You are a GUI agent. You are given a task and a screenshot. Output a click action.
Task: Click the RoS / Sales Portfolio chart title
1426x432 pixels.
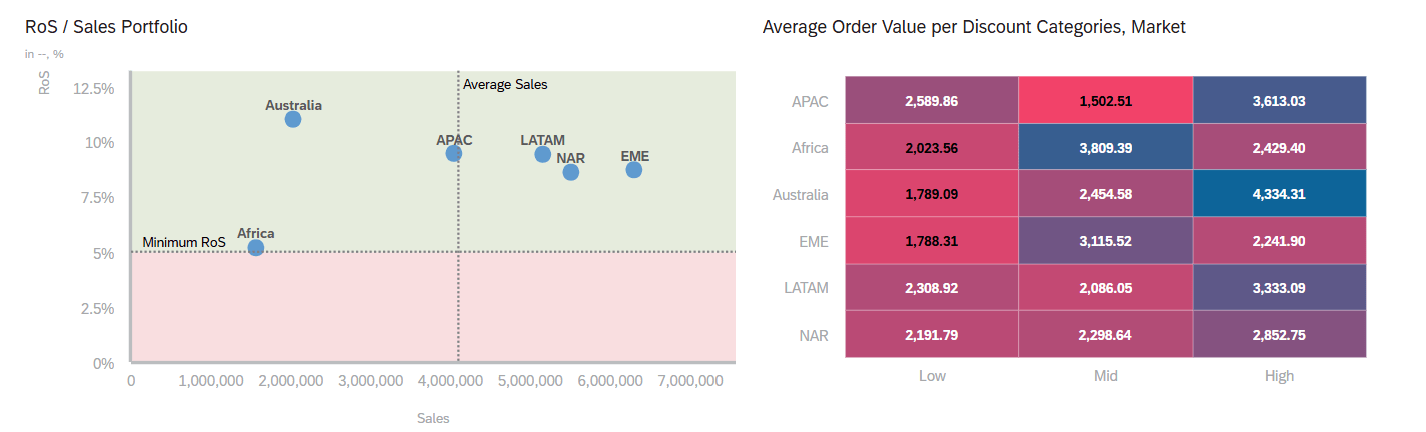point(106,27)
